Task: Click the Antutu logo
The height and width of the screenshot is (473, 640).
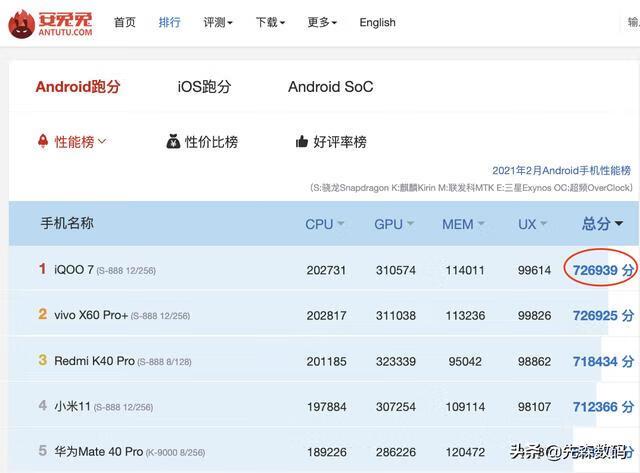Action: coord(50,24)
